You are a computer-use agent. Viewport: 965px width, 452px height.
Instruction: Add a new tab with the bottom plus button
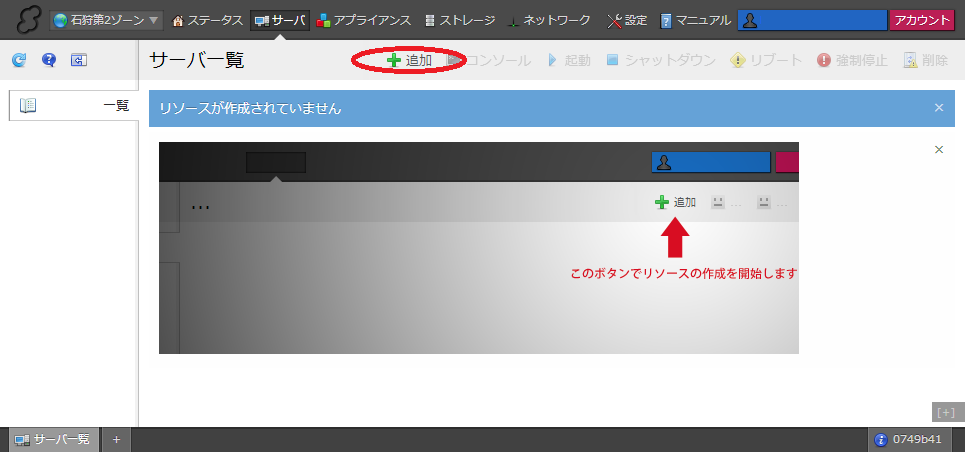(x=116, y=439)
